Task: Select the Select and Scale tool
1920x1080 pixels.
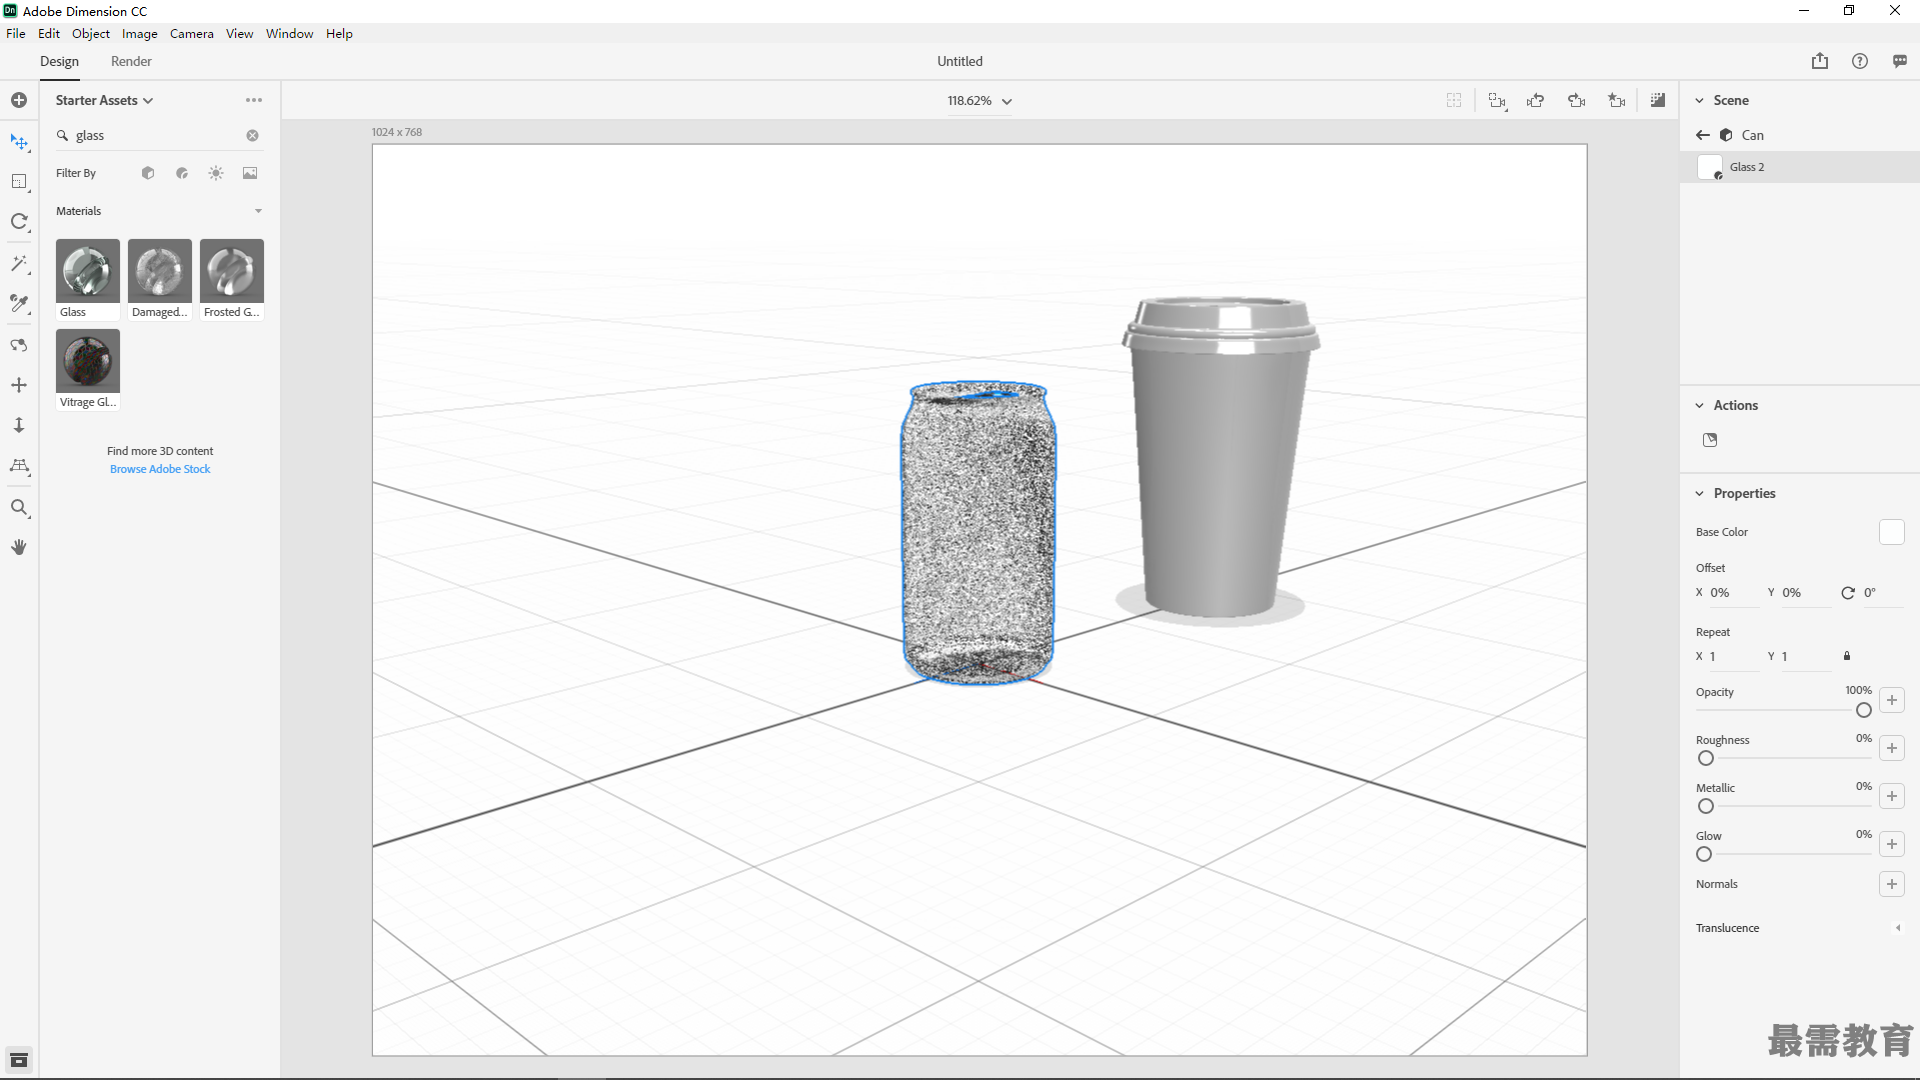Action: 19,182
